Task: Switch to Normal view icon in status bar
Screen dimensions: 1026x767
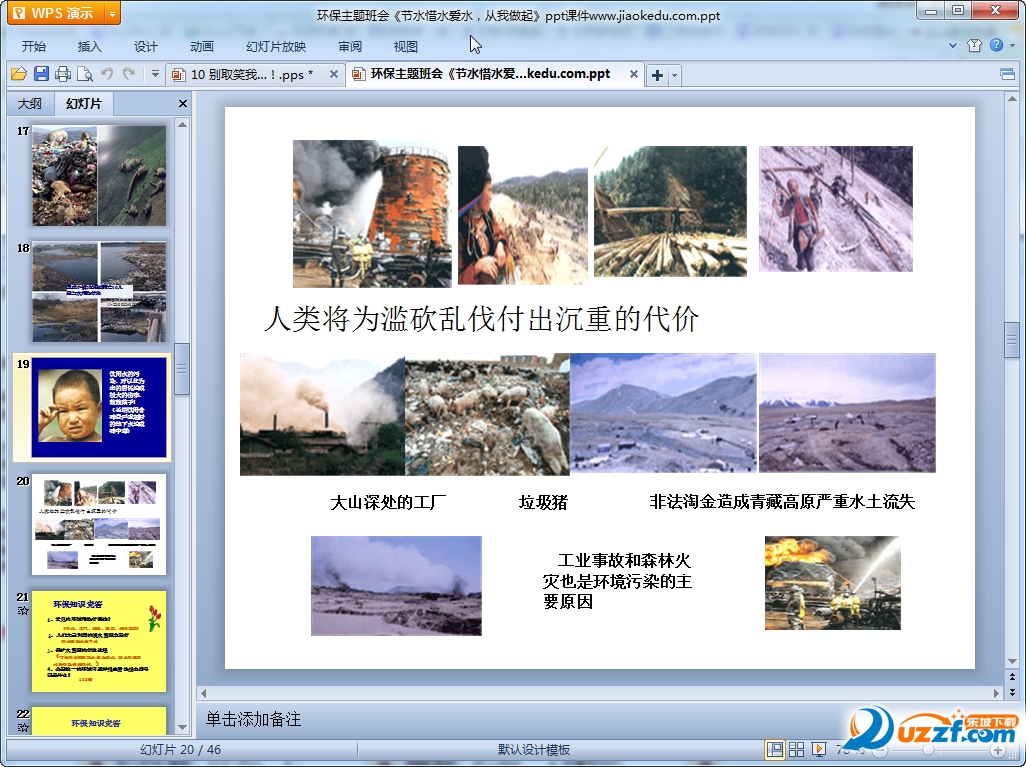Action: tap(775, 750)
